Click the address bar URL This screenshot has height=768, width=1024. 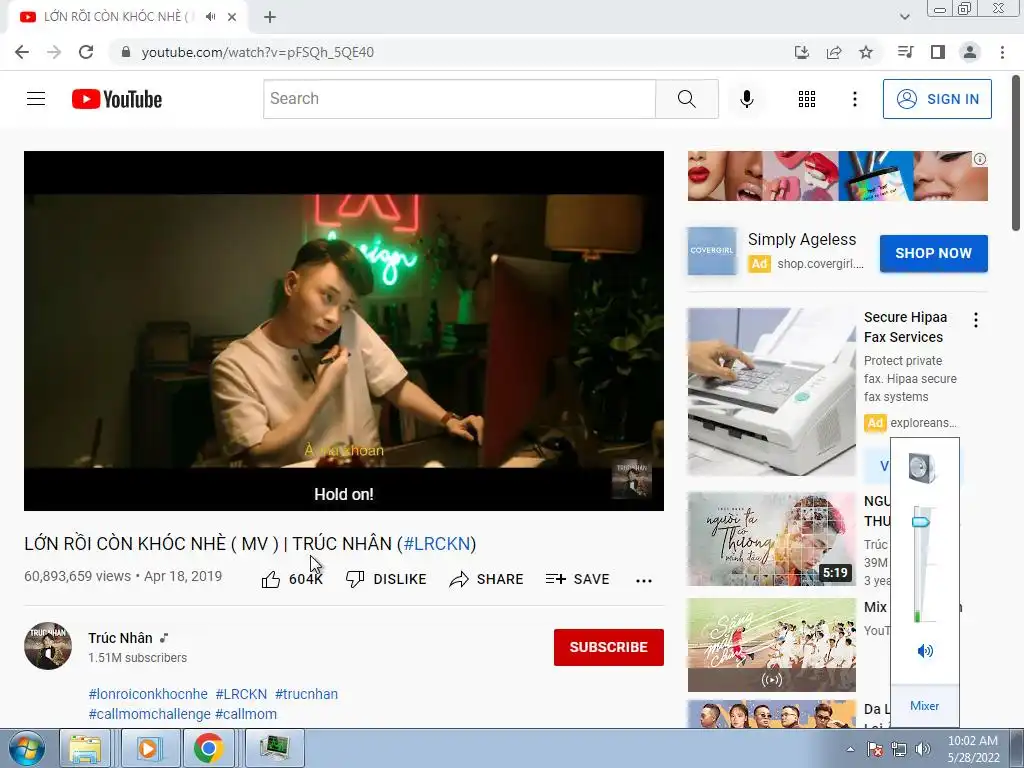(x=257, y=52)
